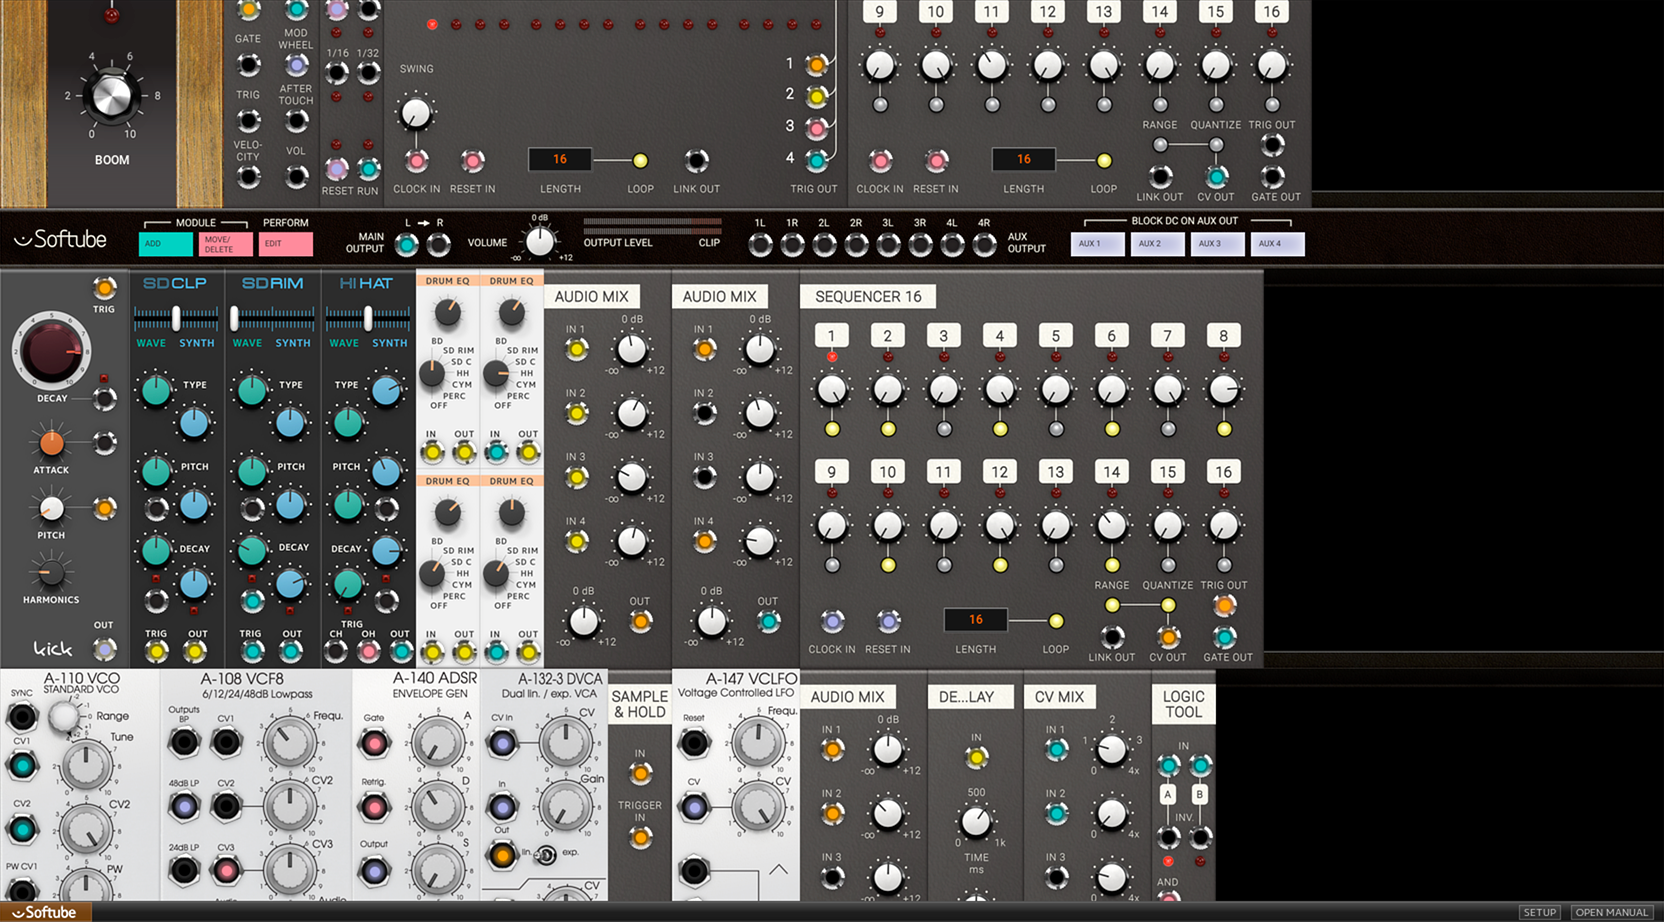
Task: Click A-140 ADSR Gate jack
Action: pyautogui.click(x=374, y=743)
